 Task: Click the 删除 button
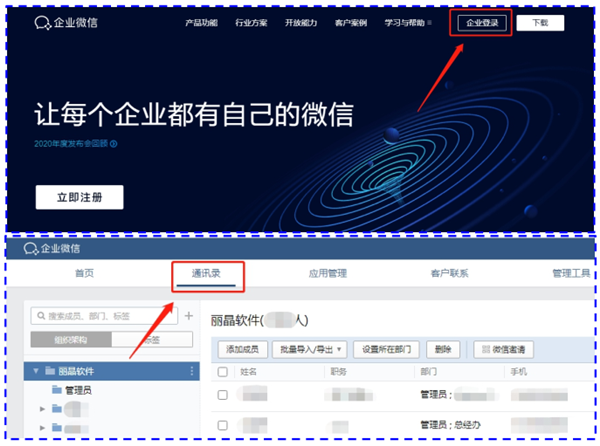click(443, 349)
